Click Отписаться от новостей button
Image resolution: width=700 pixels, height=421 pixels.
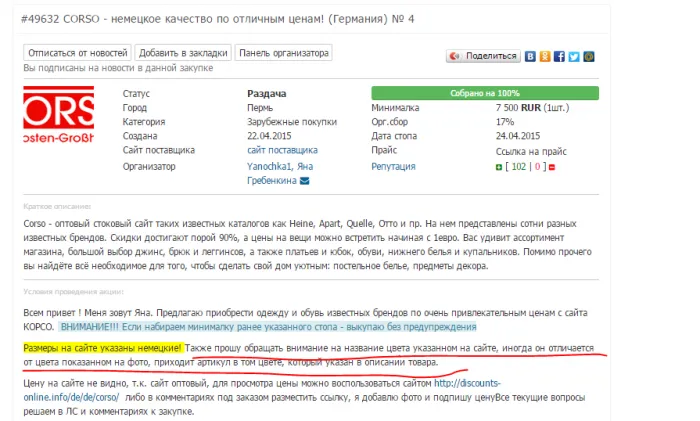pyautogui.click(x=78, y=53)
